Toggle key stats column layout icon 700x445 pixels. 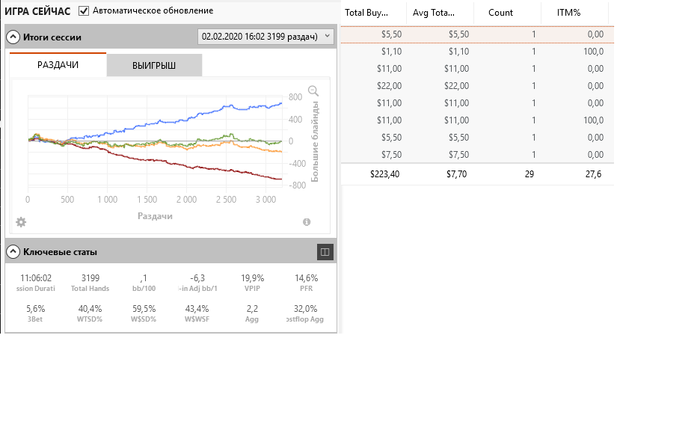[325, 252]
